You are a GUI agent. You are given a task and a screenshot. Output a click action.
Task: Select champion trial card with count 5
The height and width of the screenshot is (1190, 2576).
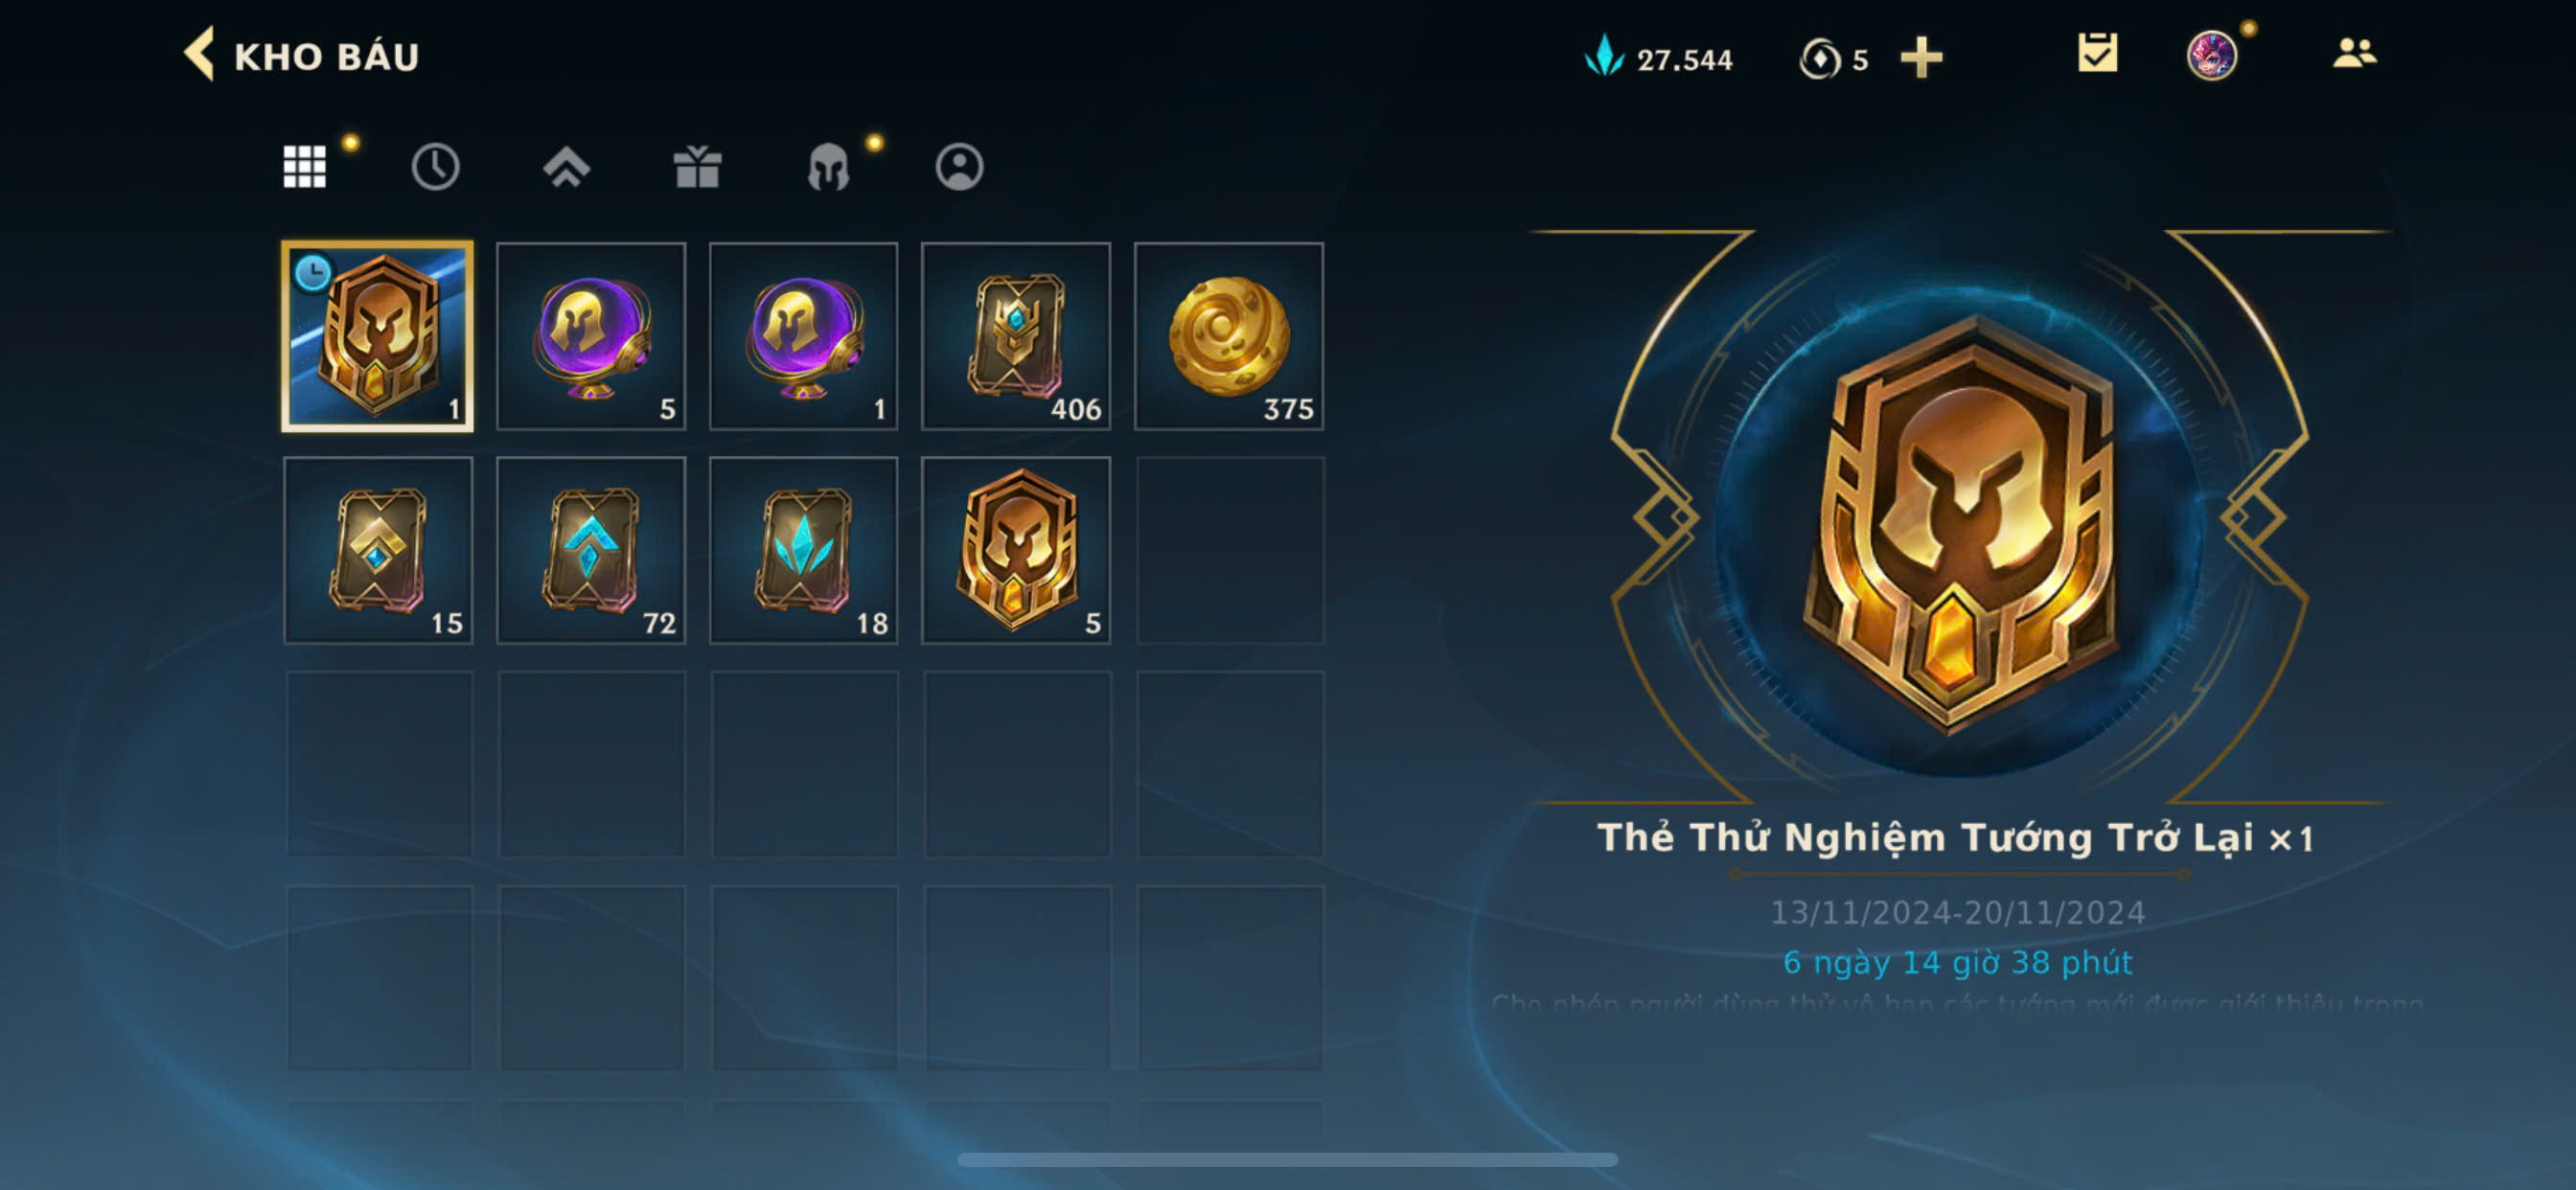(x=1016, y=550)
